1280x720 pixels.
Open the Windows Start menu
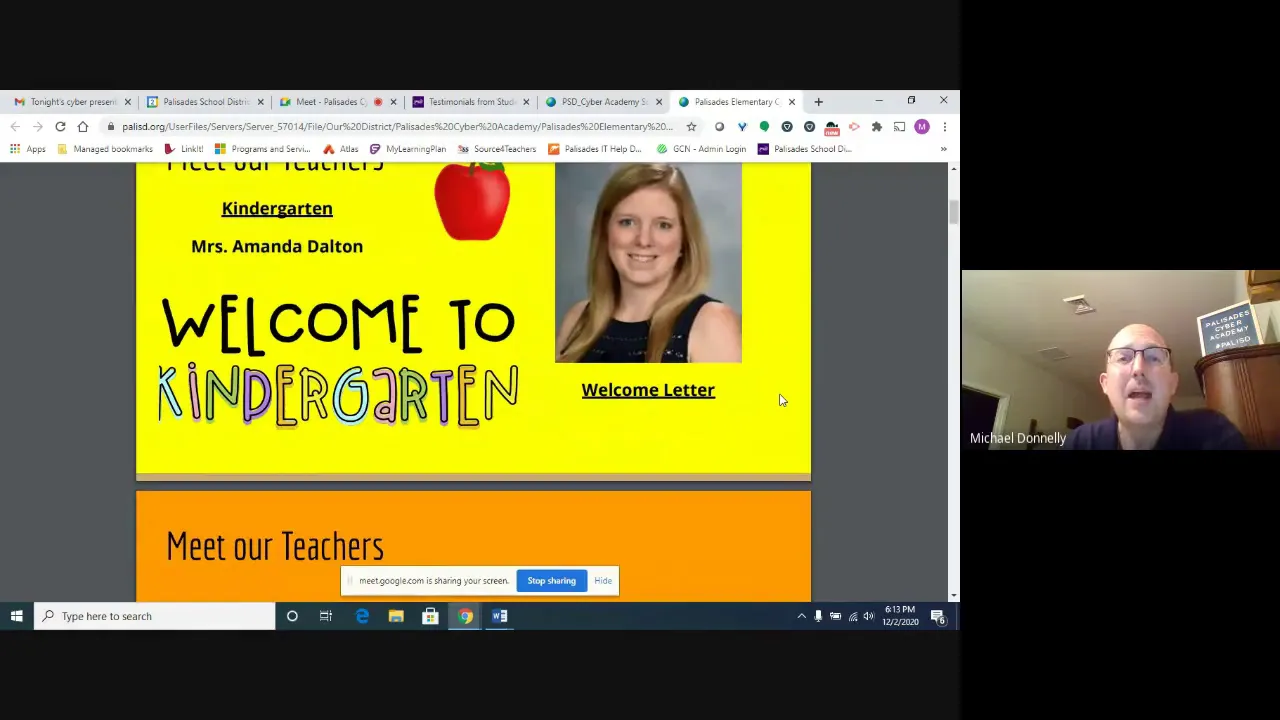[17, 616]
